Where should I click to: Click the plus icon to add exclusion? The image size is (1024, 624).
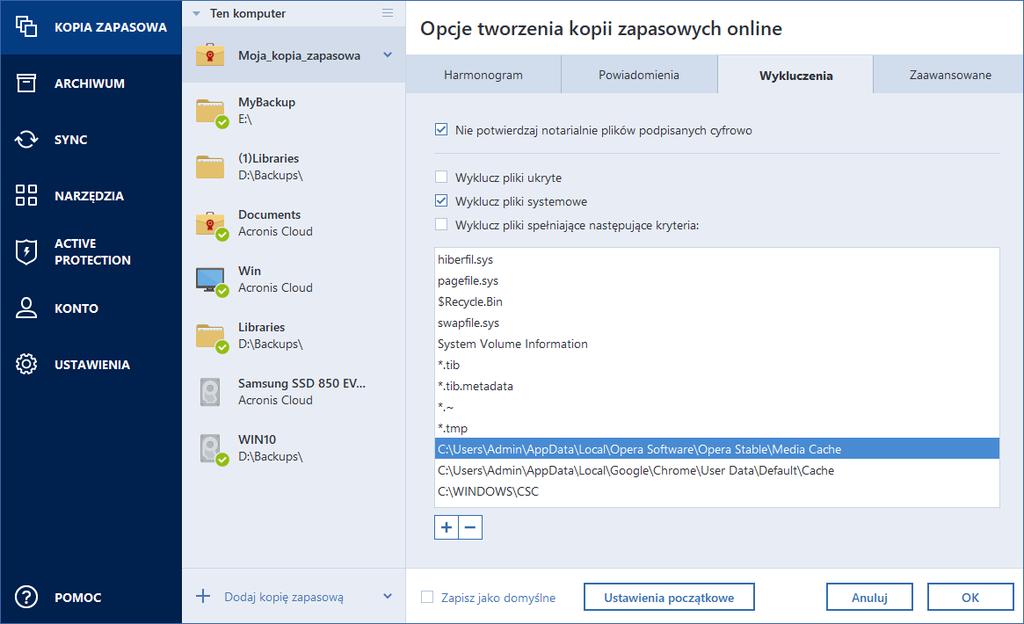[x=446, y=527]
